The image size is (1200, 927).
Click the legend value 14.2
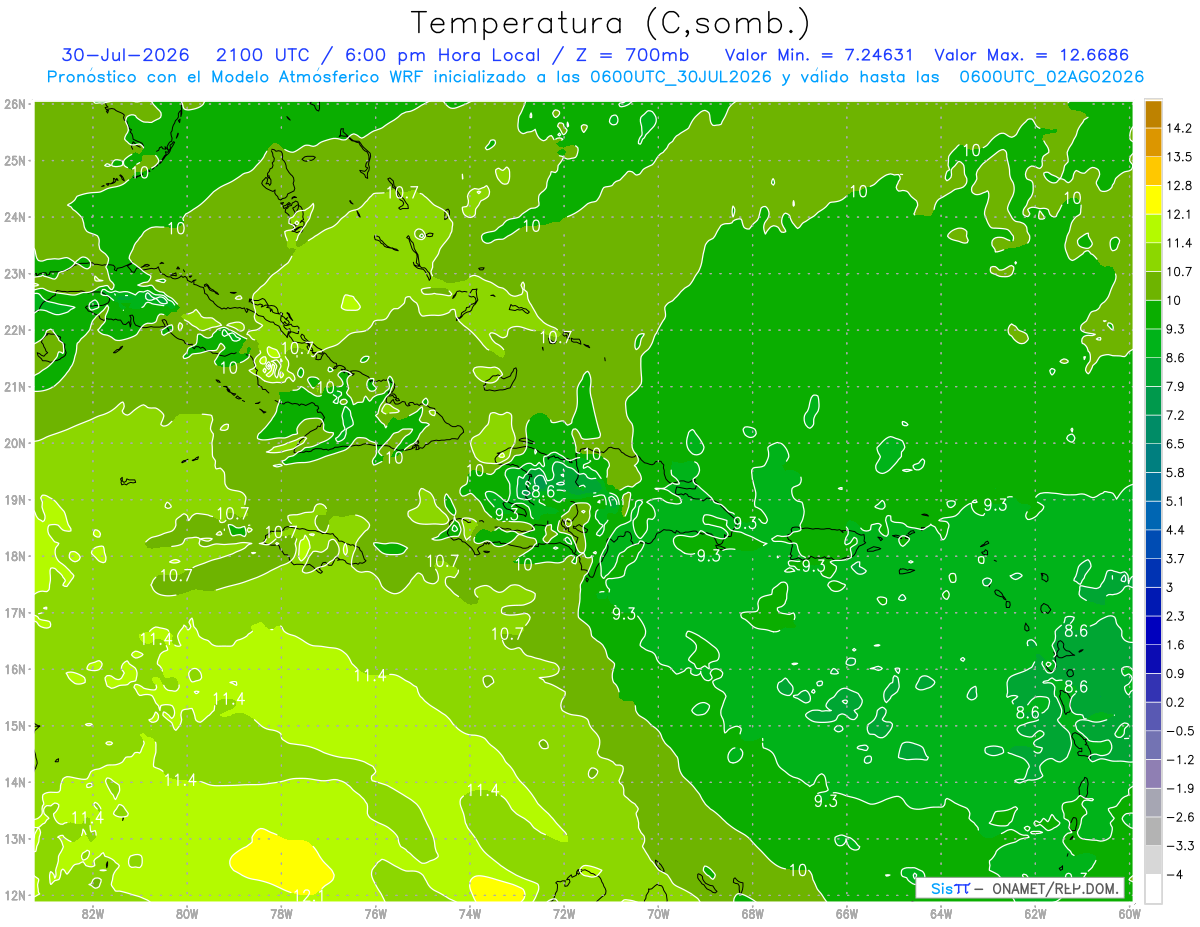tap(1178, 128)
